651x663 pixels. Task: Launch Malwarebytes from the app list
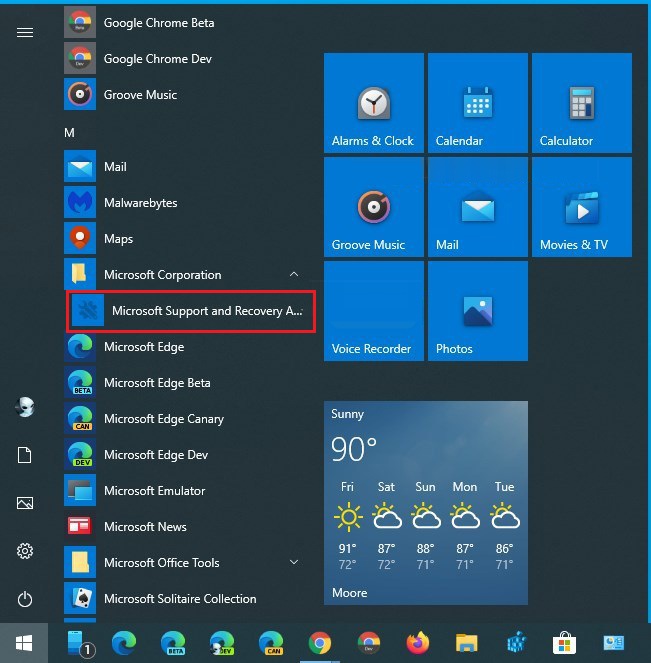pyautogui.click(x=186, y=203)
